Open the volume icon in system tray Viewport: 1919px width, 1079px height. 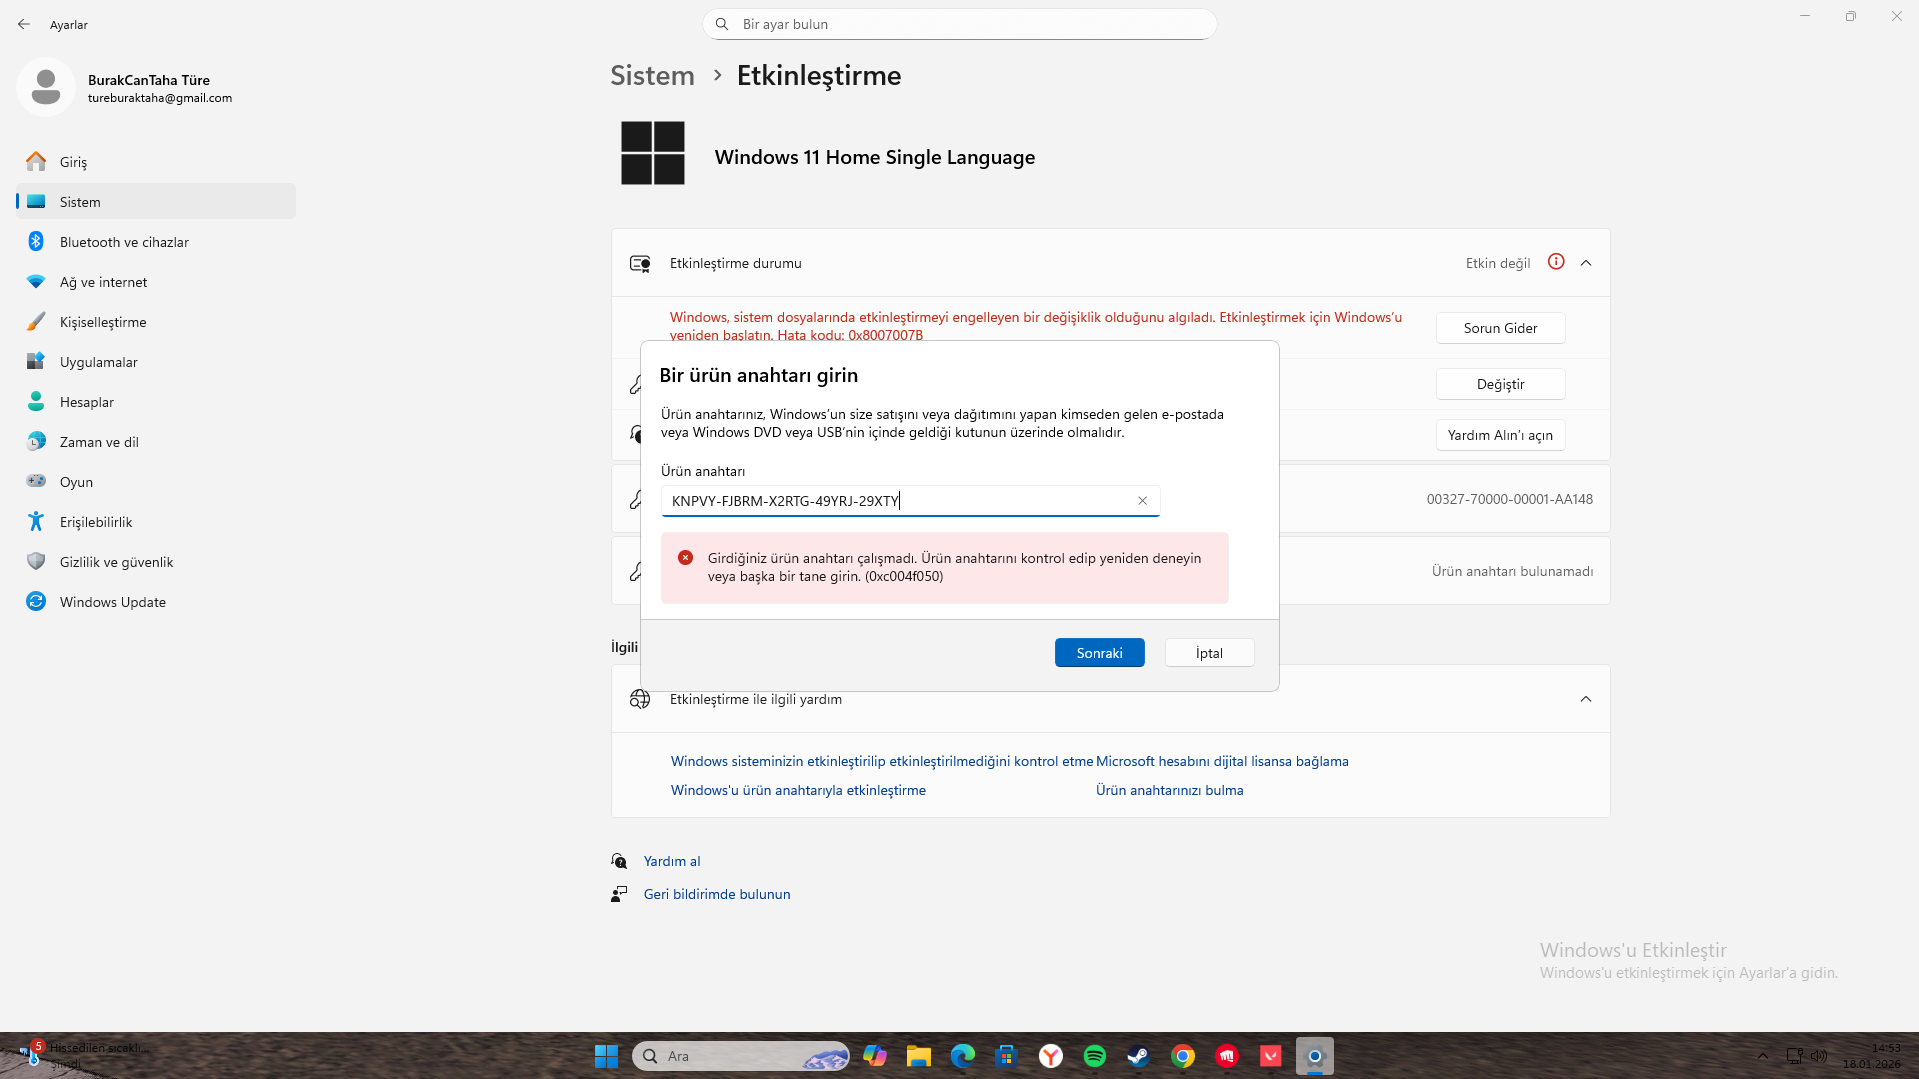point(1819,1056)
